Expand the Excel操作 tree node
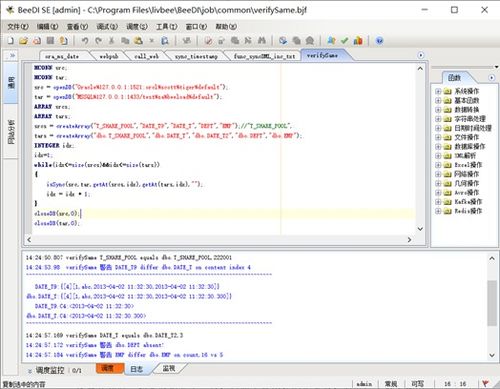This screenshot has width=500, height=389. click(438, 165)
